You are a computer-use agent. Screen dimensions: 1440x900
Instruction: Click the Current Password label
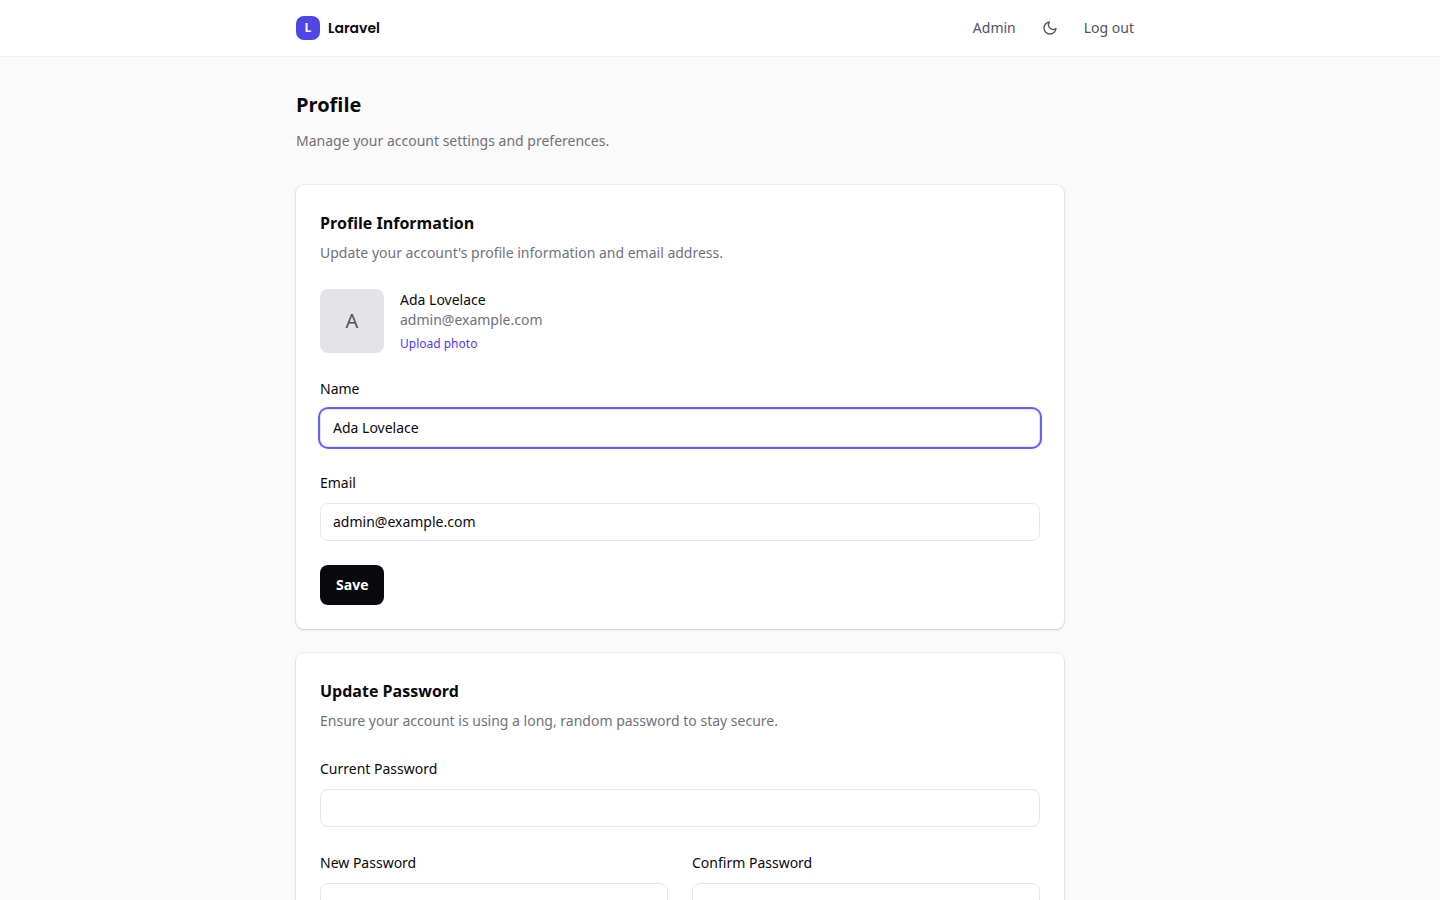tap(379, 769)
